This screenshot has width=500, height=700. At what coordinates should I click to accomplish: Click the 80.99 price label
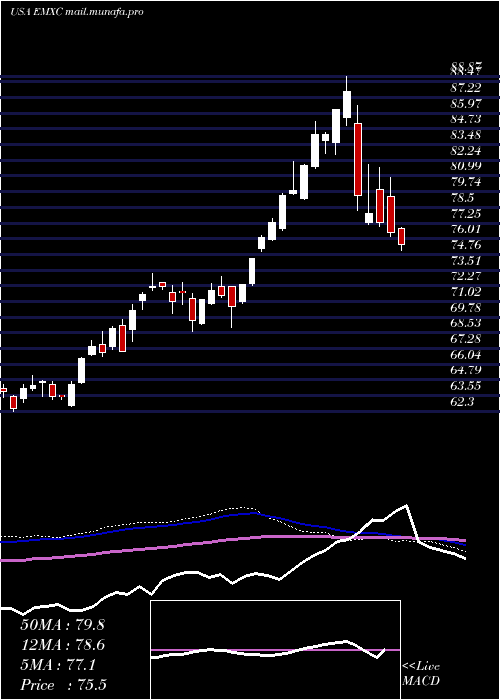tap(468, 167)
